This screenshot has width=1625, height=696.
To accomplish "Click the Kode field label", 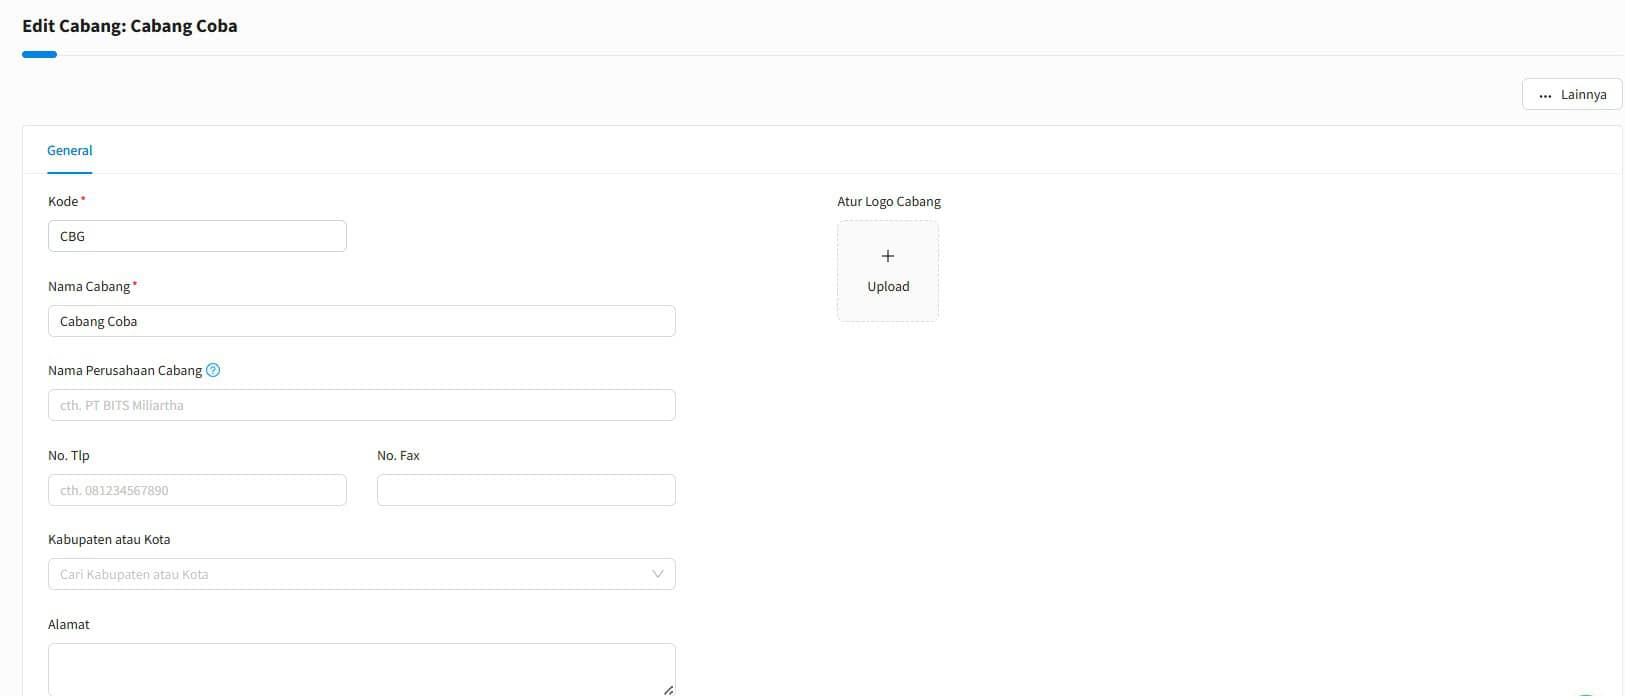I will tap(63, 202).
